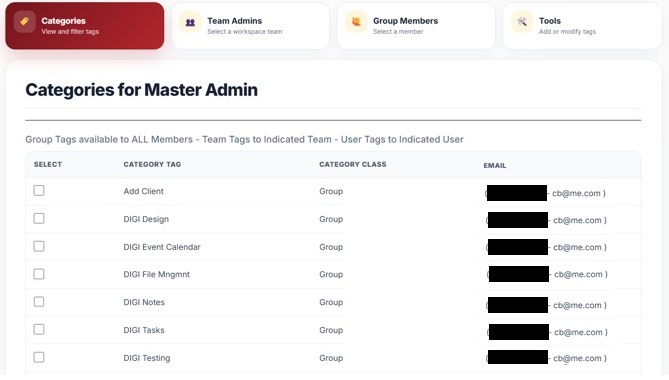Screen dimensions: 669x380
Task: Click the 'DIGI Notes' tag name
Action: pos(144,302)
